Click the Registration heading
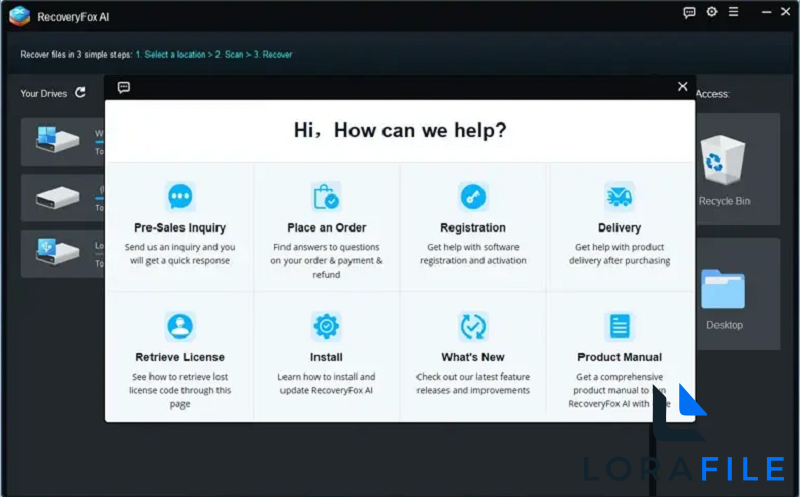The width and height of the screenshot is (800, 497). click(473, 228)
